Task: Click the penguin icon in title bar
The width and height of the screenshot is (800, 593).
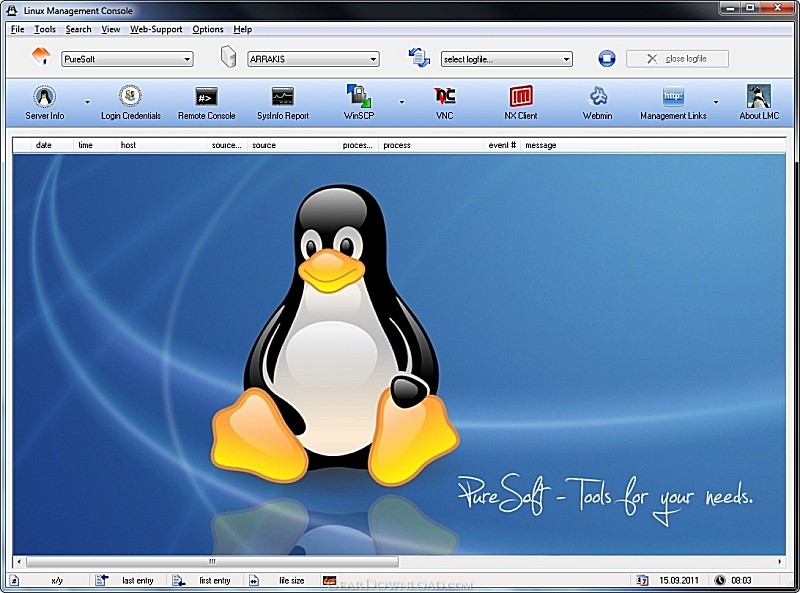Action: (x=12, y=10)
